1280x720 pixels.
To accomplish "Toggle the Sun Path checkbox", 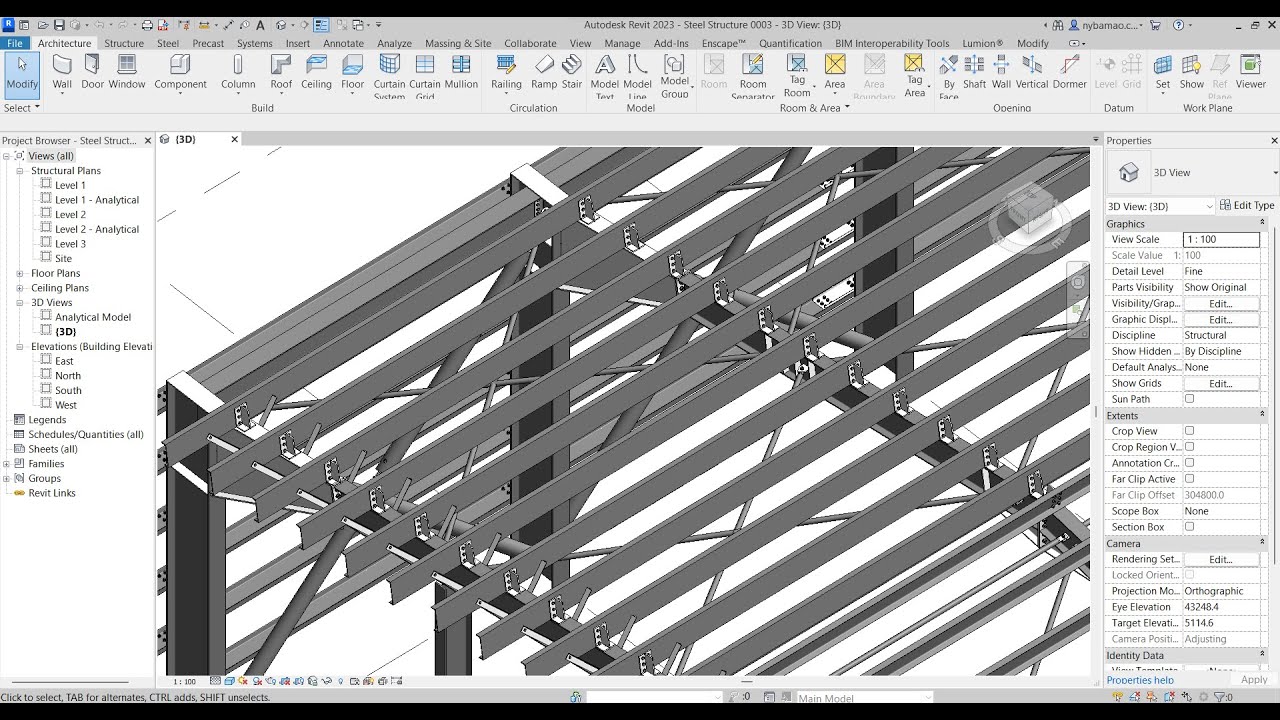I will [1189, 399].
